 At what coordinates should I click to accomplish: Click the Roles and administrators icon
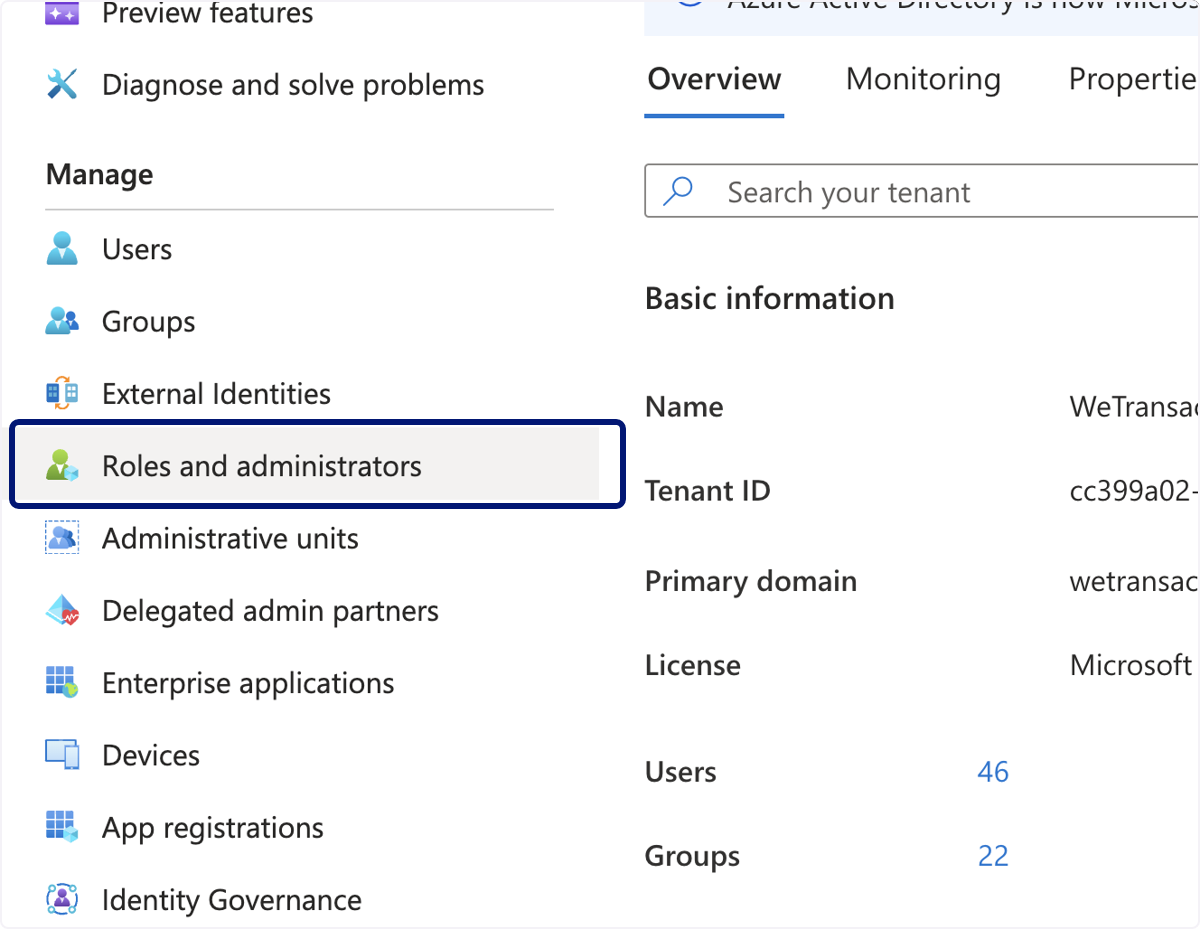pos(62,466)
